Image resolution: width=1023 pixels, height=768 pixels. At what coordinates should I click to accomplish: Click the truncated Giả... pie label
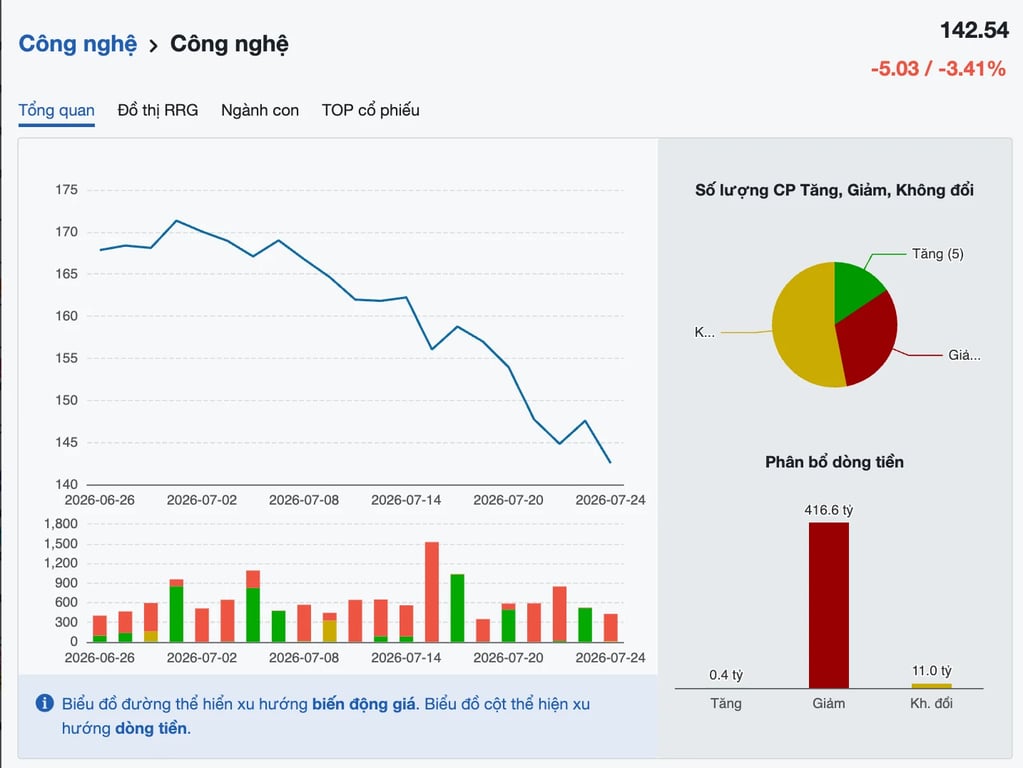pyautogui.click(x=964, y=356)
